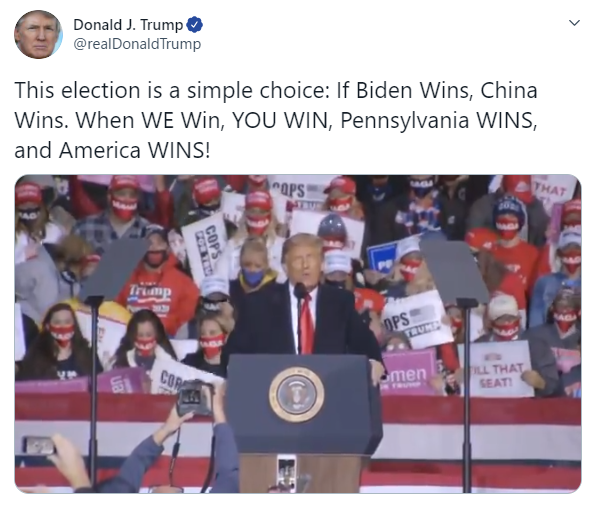The width and height of the screenshot is (596, 523).
Task: Click the blue verified checkmark badge
Action: tap(194, 25)
